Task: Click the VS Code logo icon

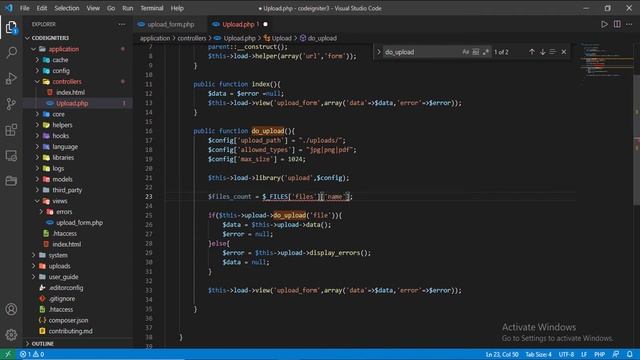Action: pos(9,8)
